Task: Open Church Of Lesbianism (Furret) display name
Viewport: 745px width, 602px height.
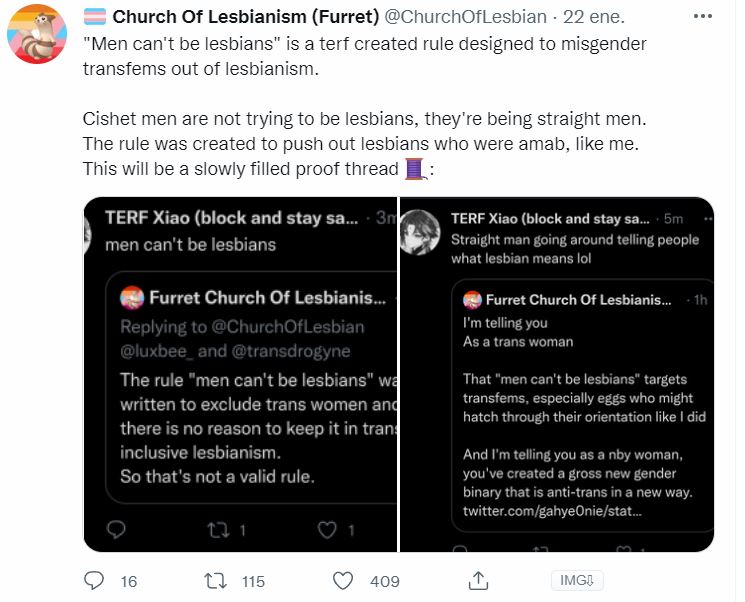Action: (x=246, y=17)
